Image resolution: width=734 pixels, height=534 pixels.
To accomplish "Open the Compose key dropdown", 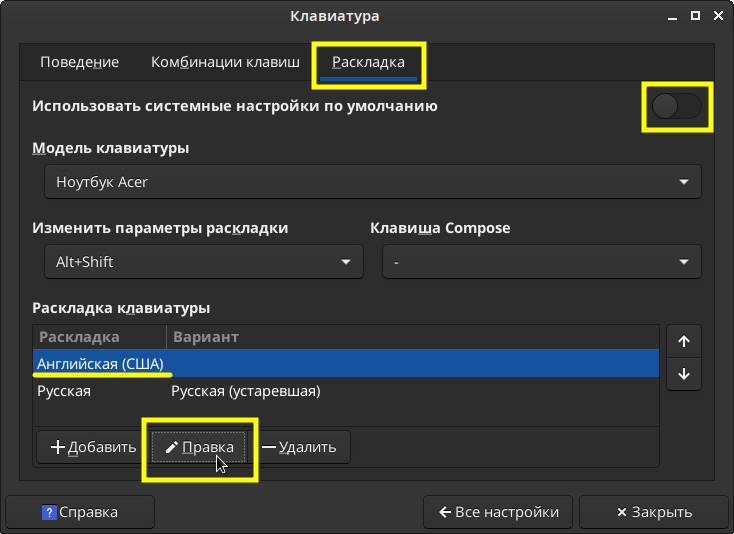I will click(x=541, y=262).
